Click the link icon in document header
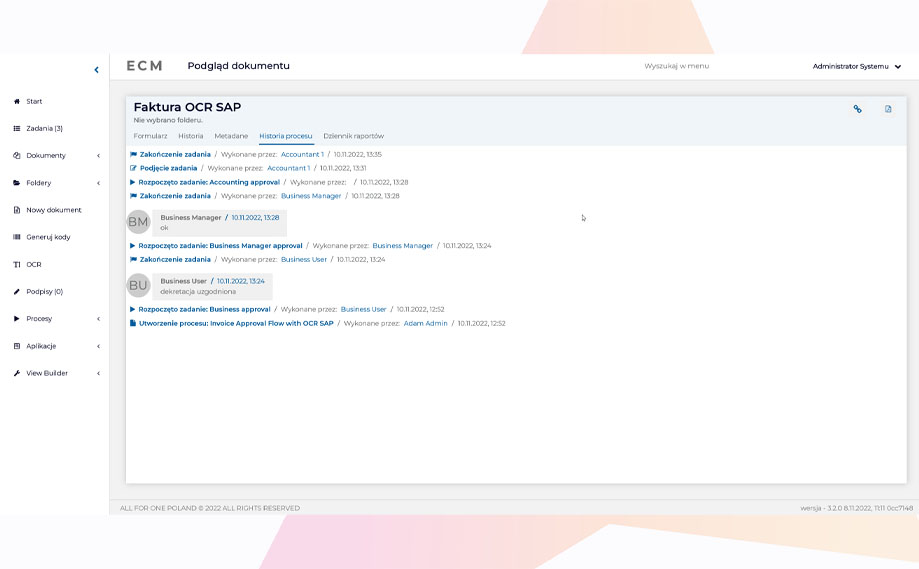Viewport: 919px width, 569px height. pos(857,109)
